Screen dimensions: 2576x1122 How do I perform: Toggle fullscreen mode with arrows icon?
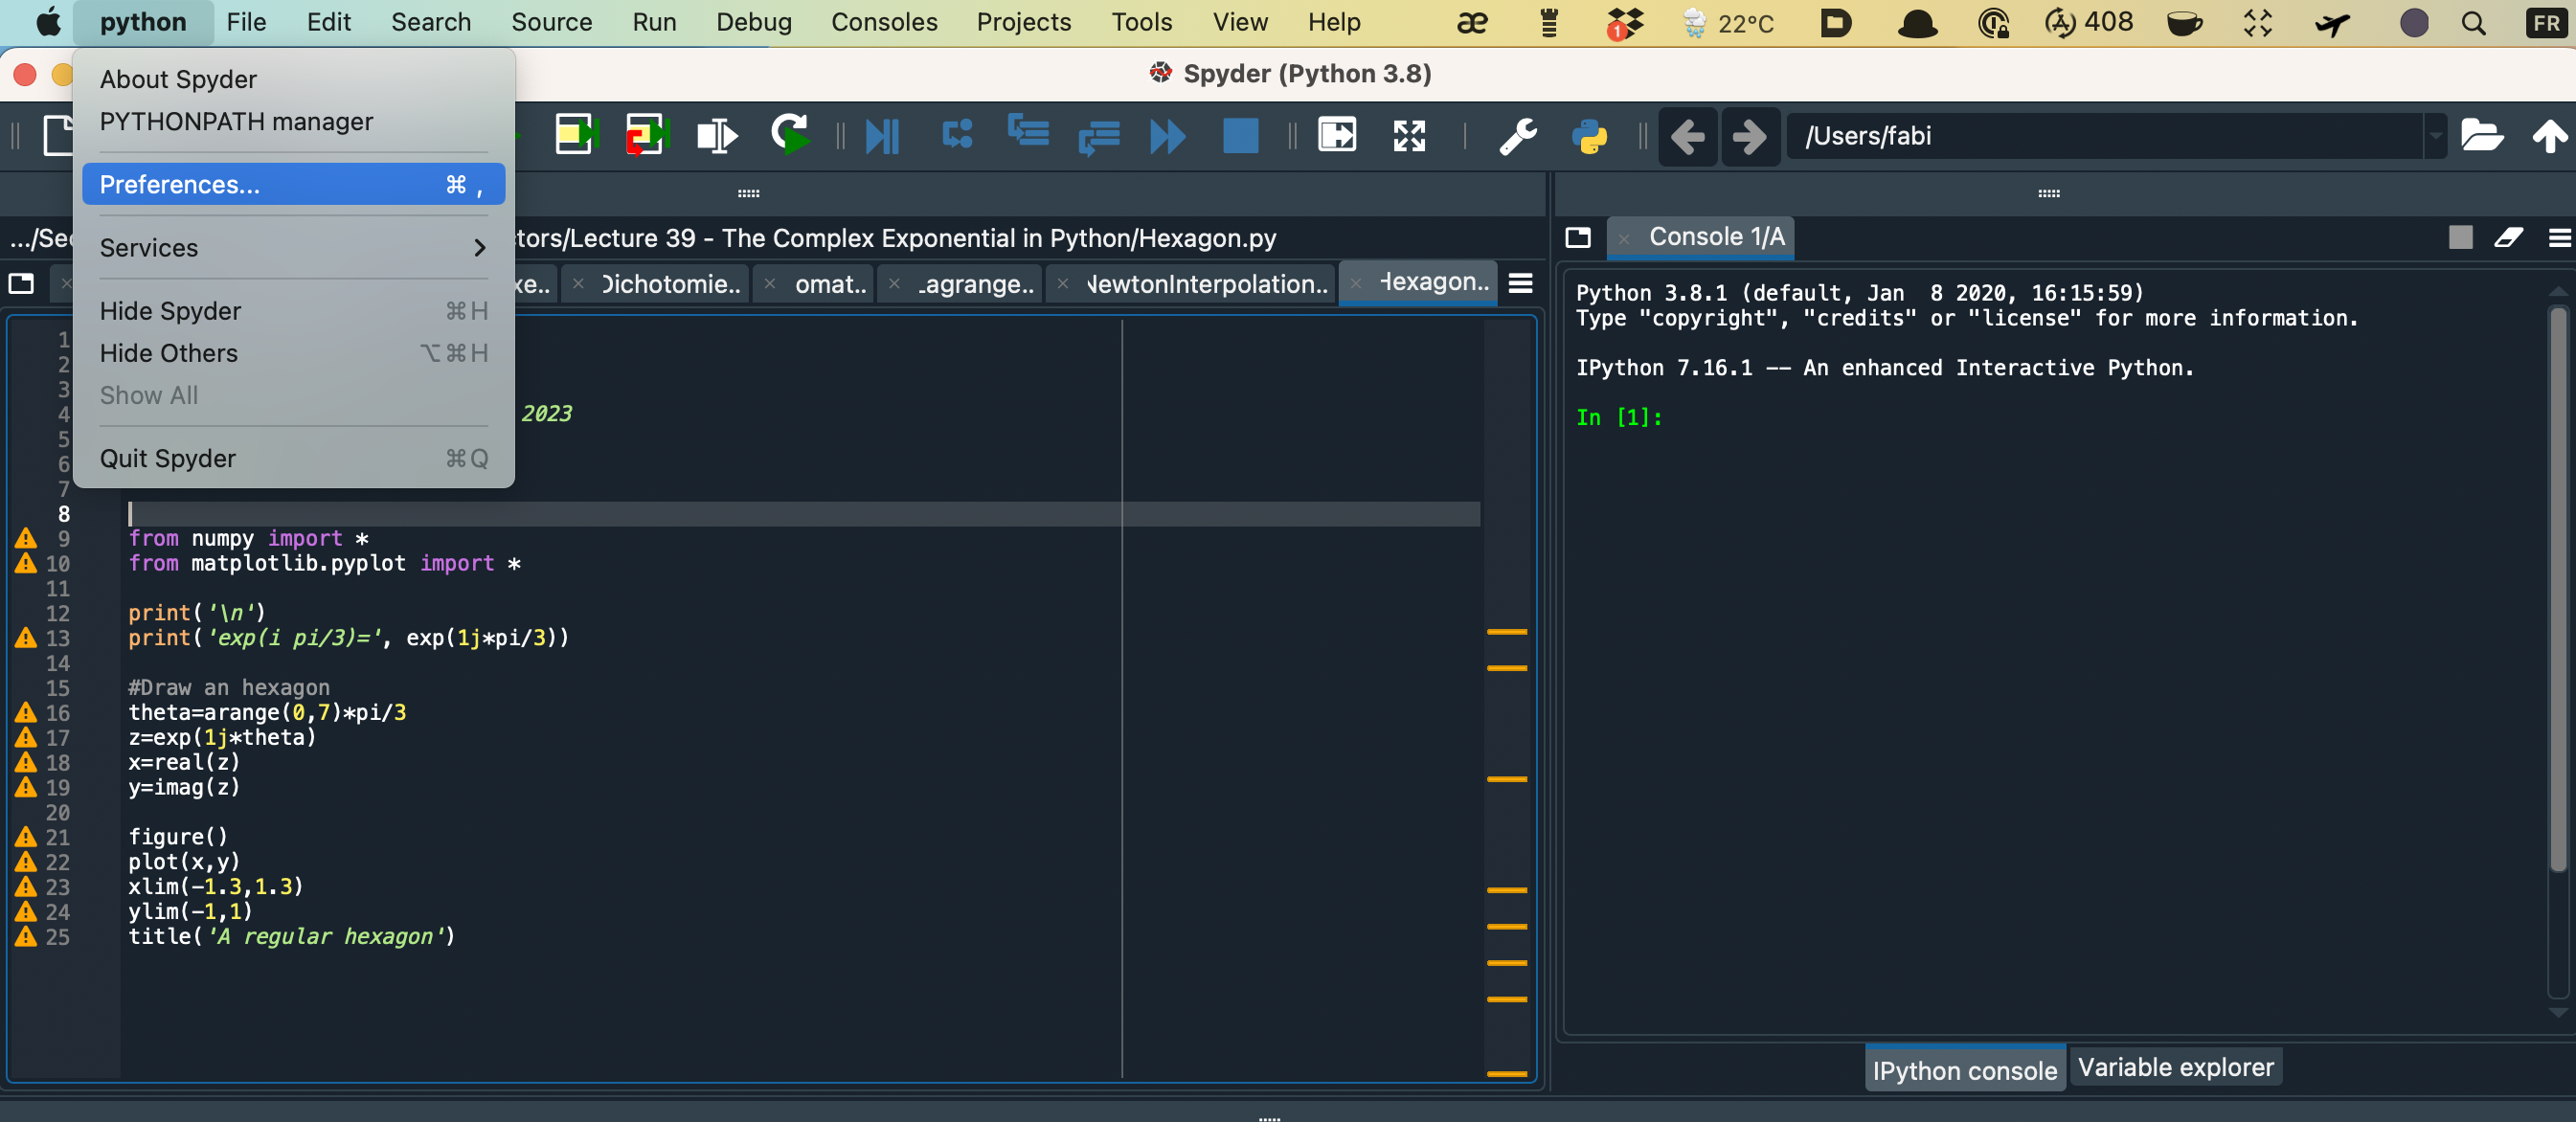pyautogui.click(x=1409, y=135)
